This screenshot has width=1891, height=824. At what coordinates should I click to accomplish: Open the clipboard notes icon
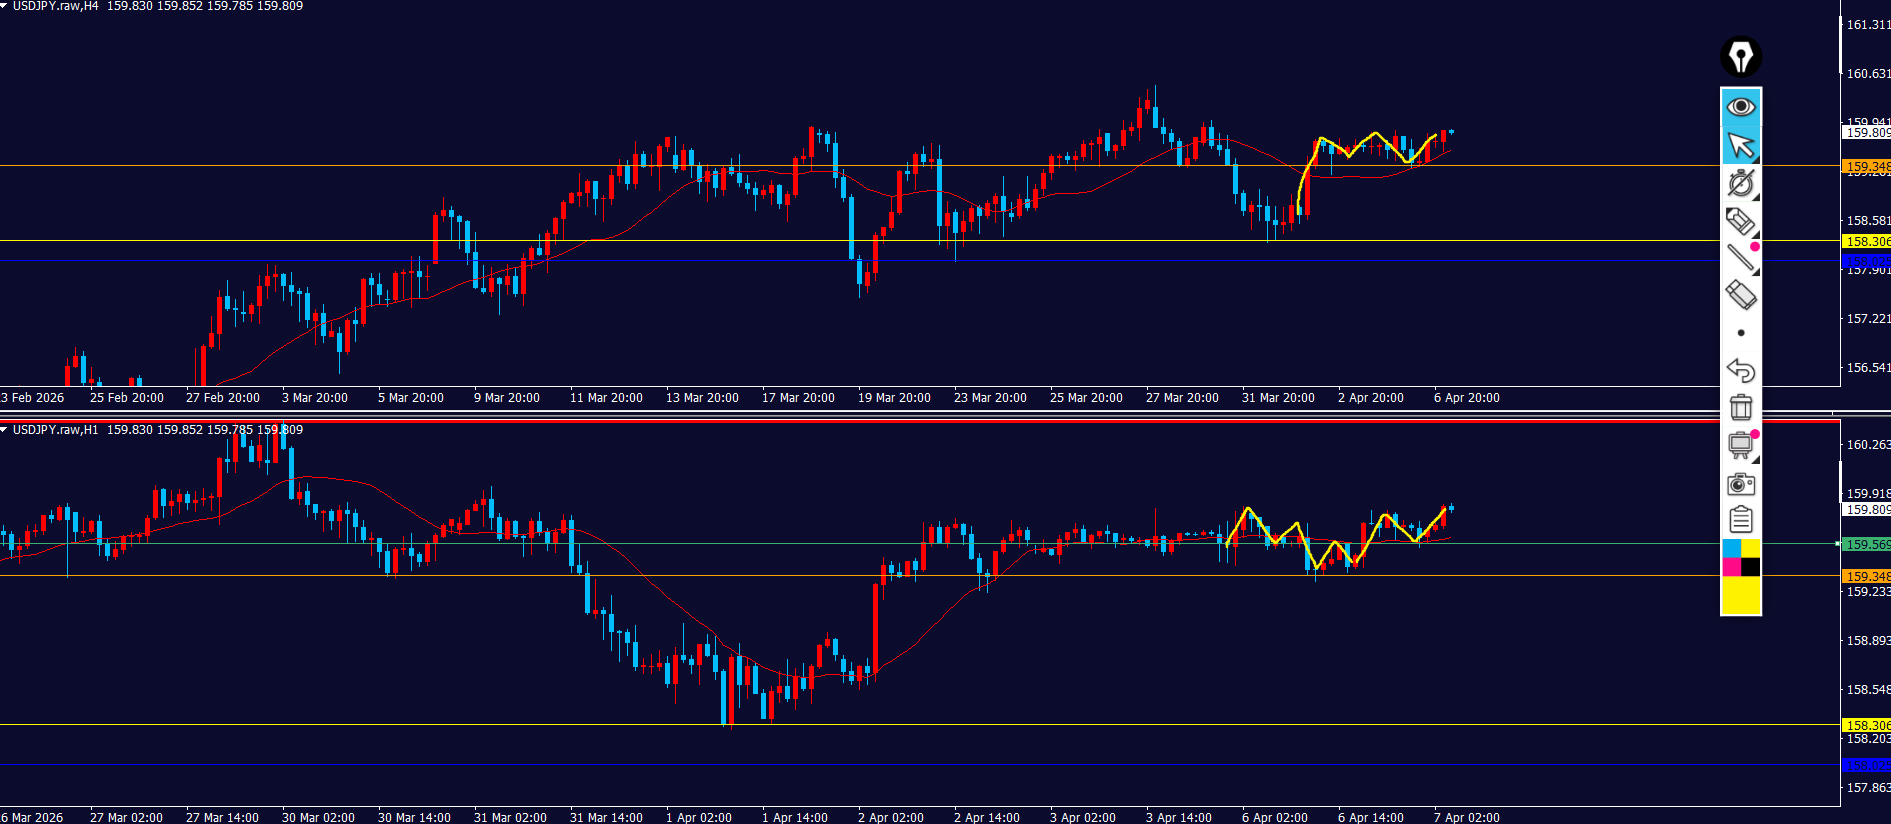click(x=1740, y=520)
